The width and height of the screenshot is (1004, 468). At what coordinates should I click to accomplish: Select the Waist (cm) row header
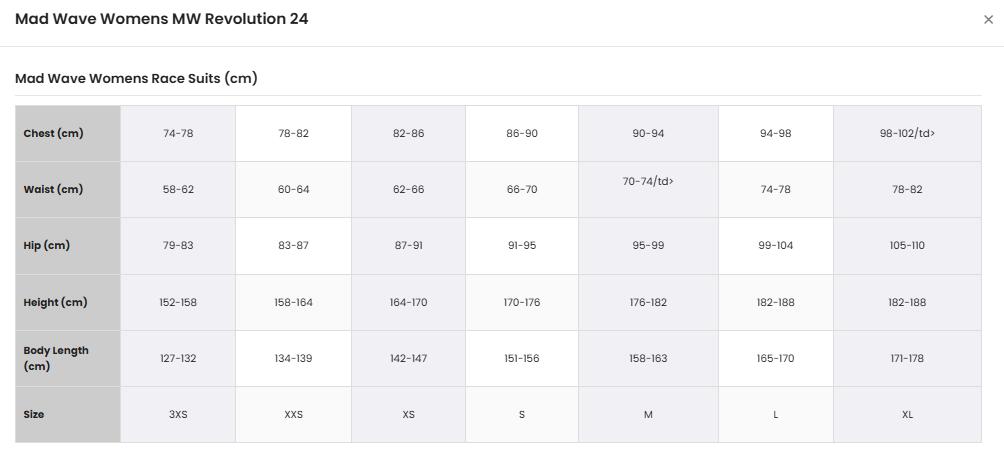click(68, 190)
